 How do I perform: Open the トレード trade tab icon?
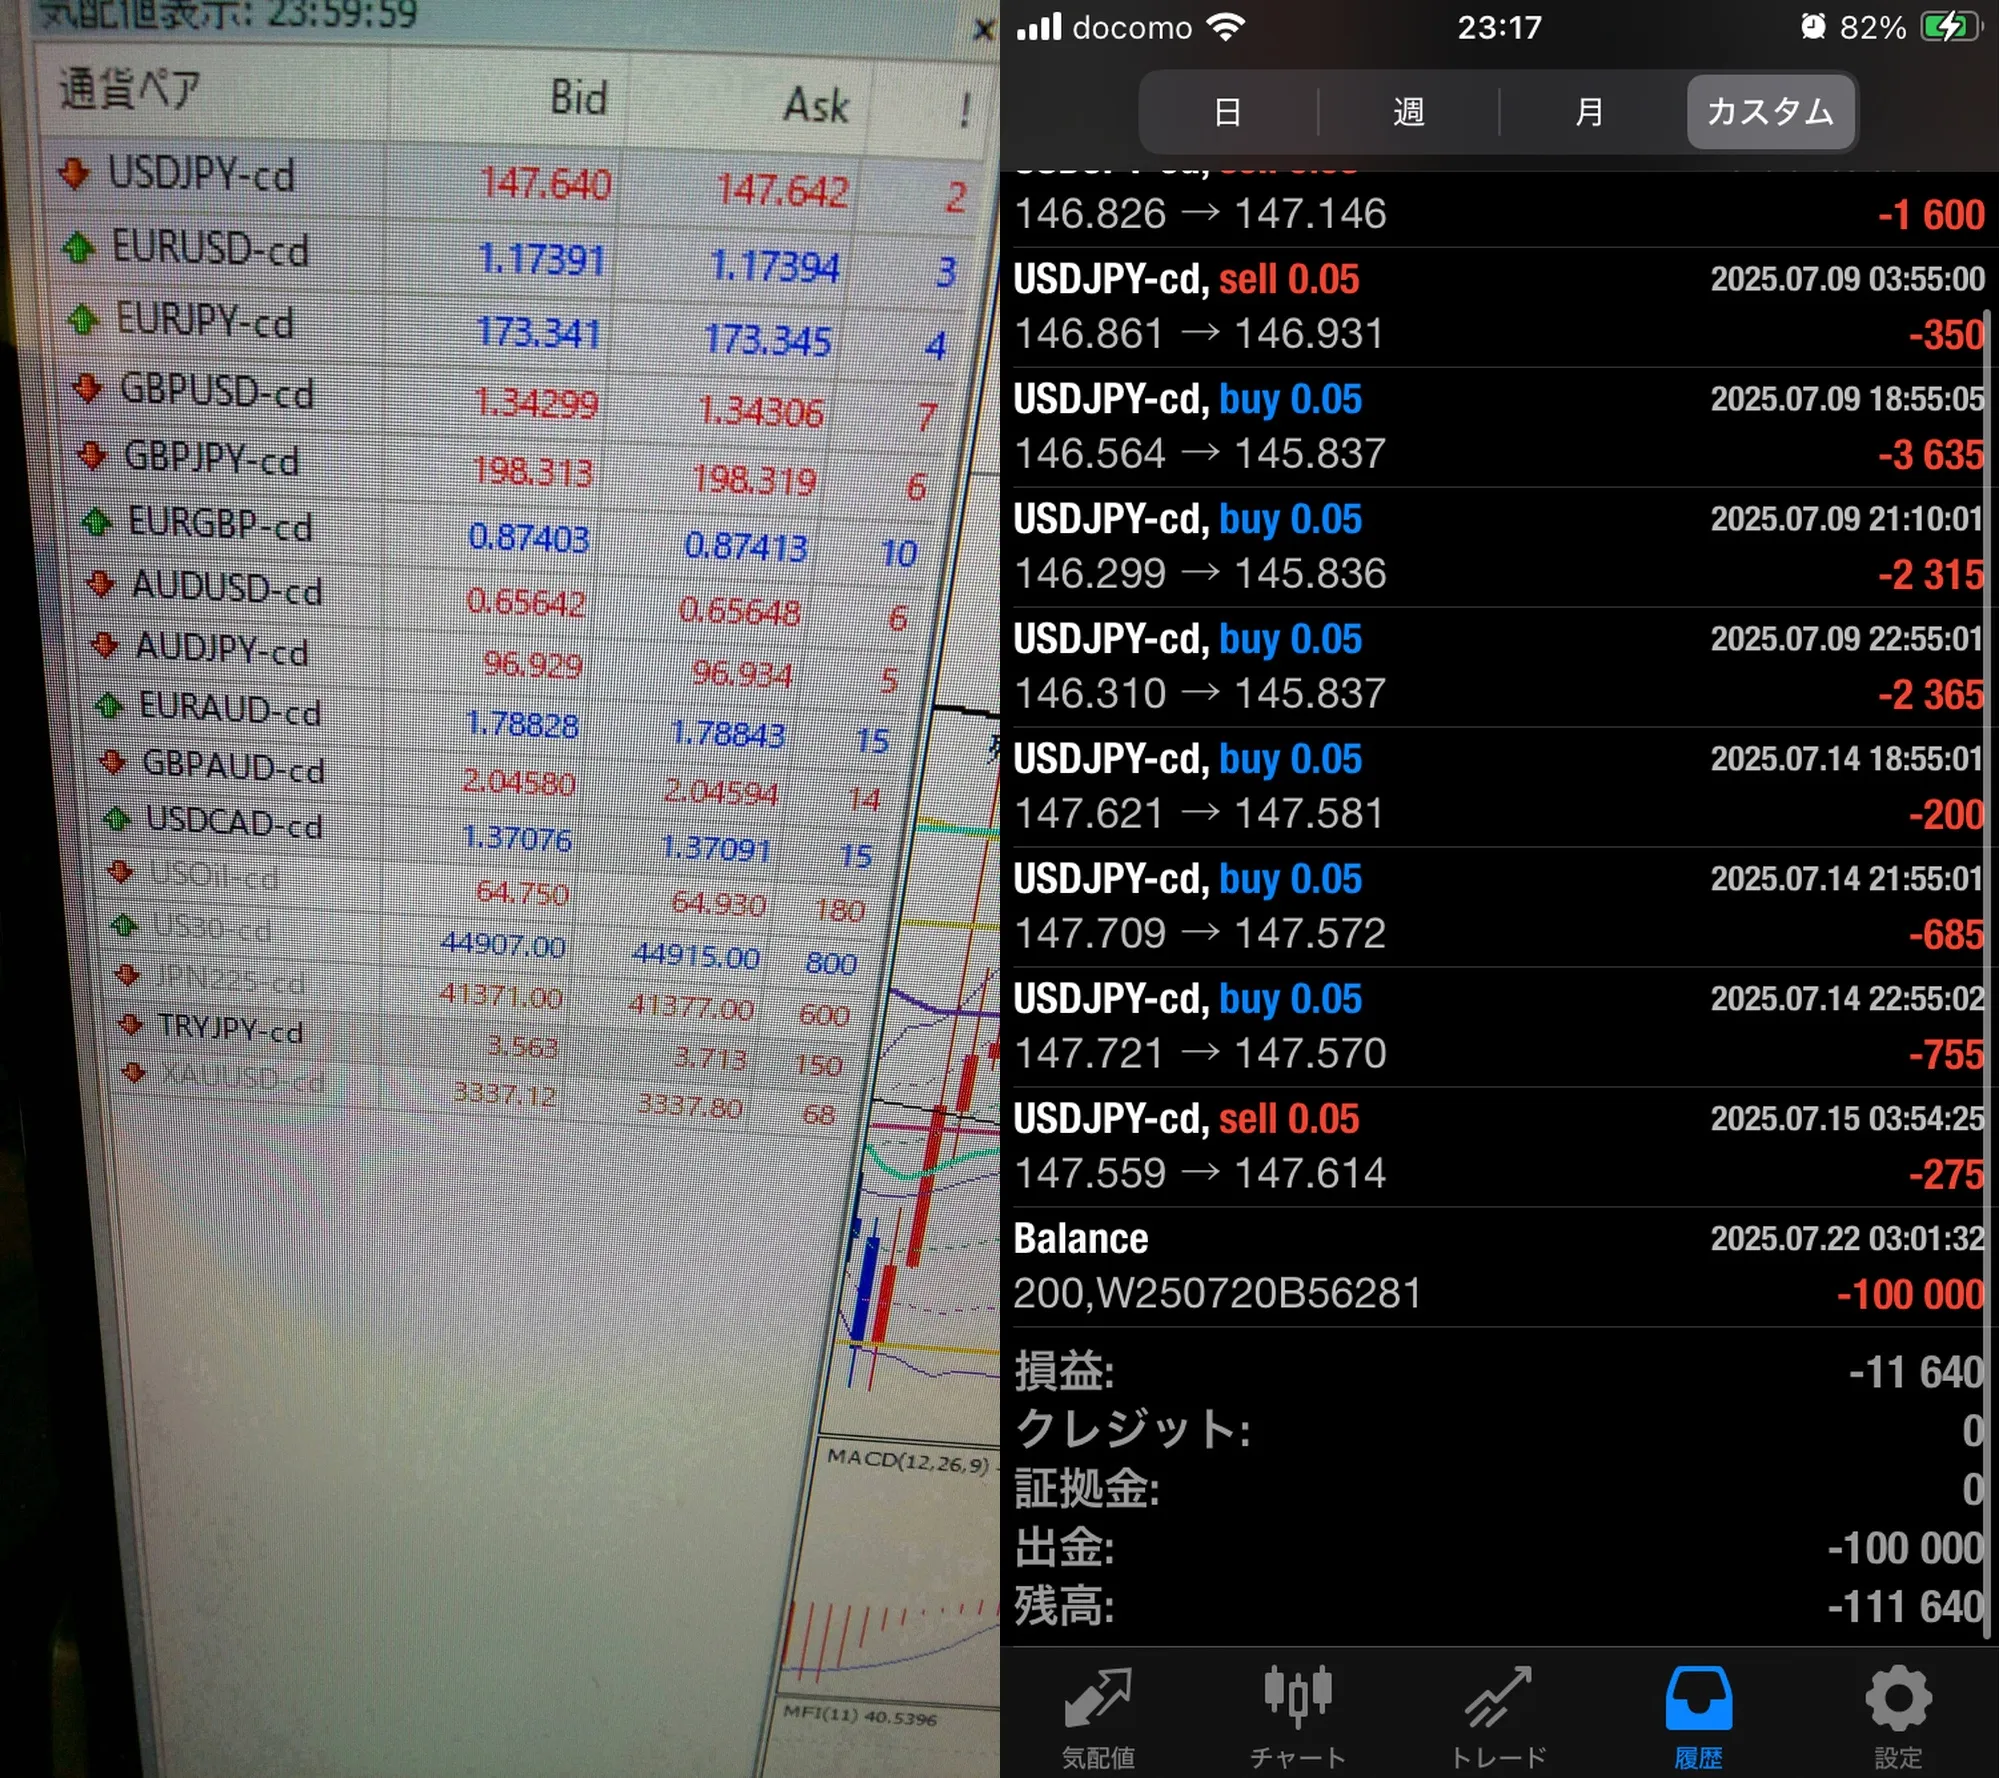[x=1498, y=1697]
